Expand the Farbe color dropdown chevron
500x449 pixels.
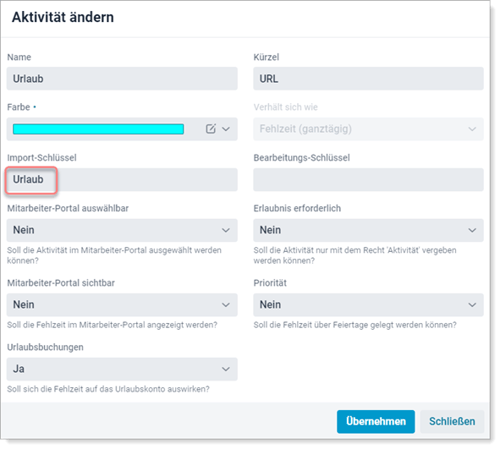(x=226, y=129)
